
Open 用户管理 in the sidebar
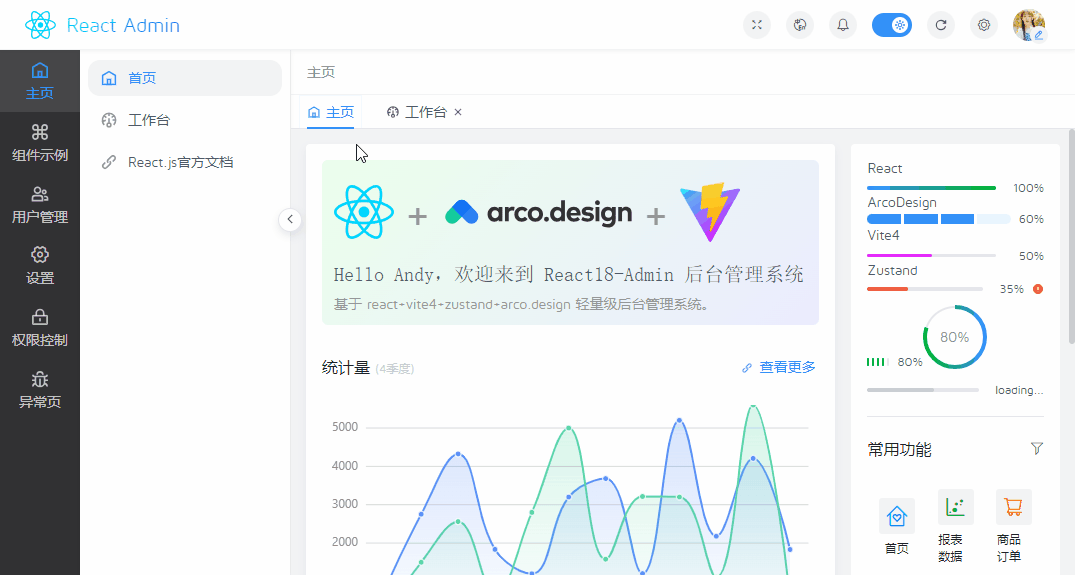click(40, 204)
